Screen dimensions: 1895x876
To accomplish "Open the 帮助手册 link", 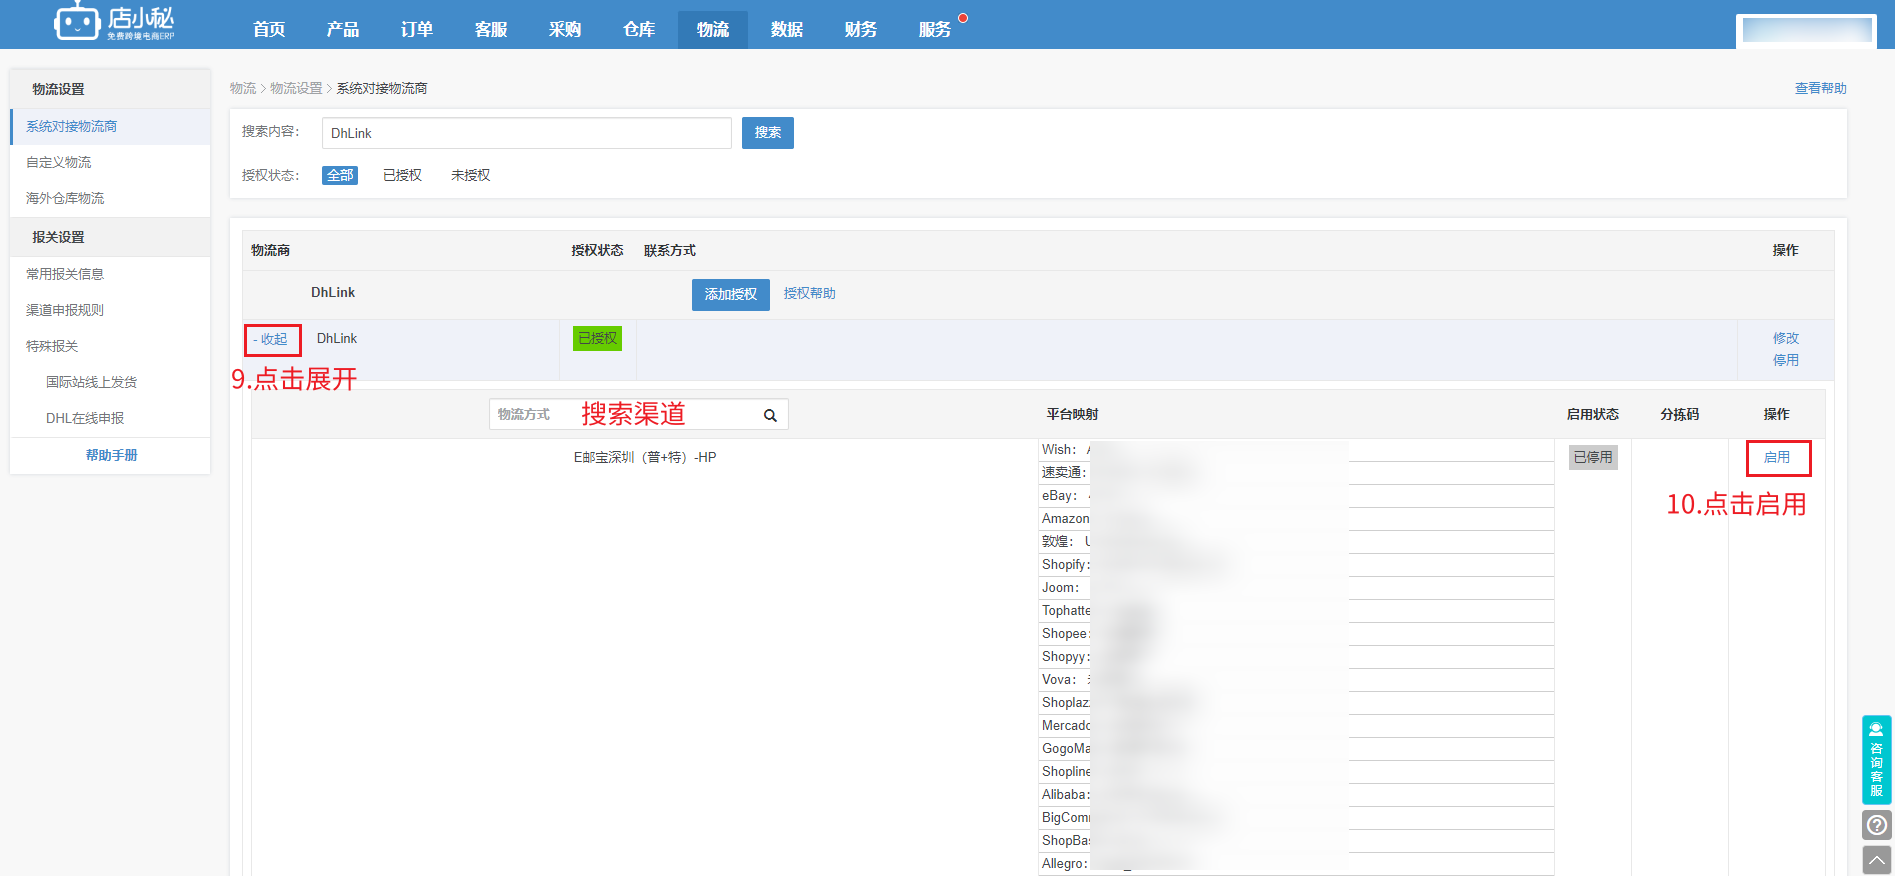I will [111, 455].
